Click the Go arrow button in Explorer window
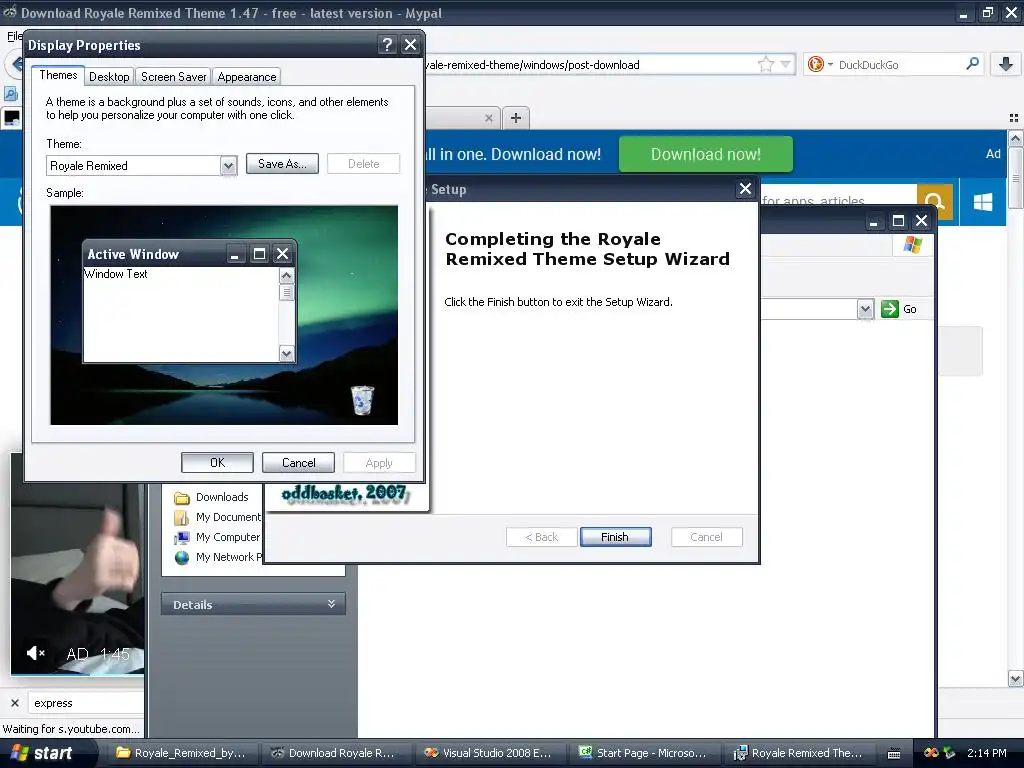Image resolution: width=1024 pixels, height=768 pixels. point(899,309)
